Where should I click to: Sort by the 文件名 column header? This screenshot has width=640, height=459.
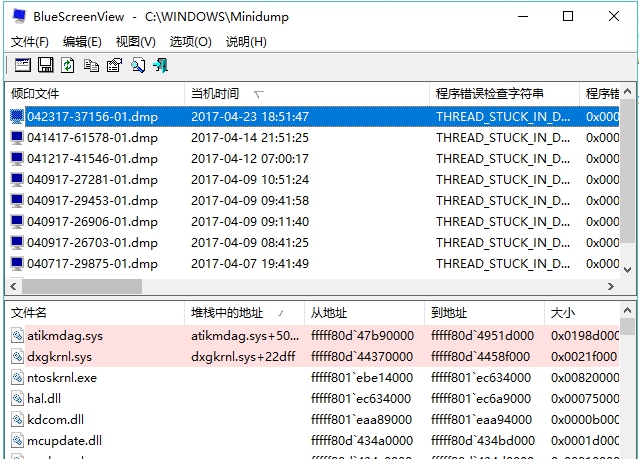[x=95, y=313]
